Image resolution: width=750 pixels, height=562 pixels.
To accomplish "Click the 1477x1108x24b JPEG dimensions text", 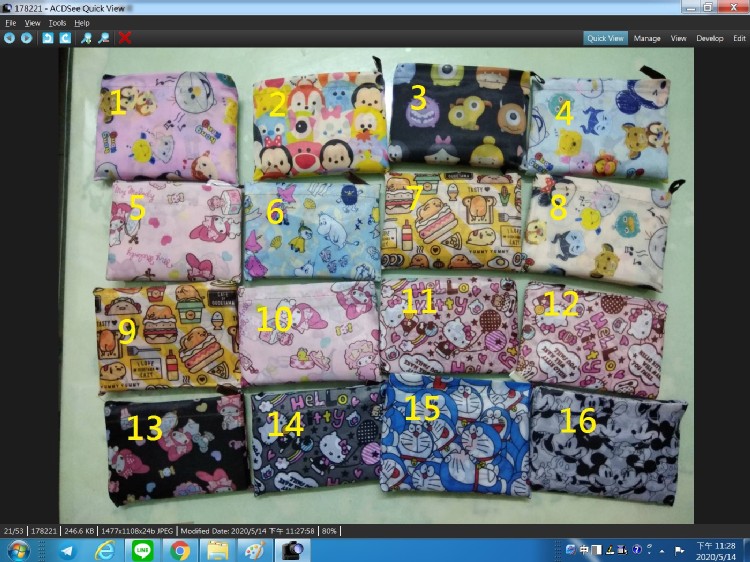I will click(x=137, y=531).
